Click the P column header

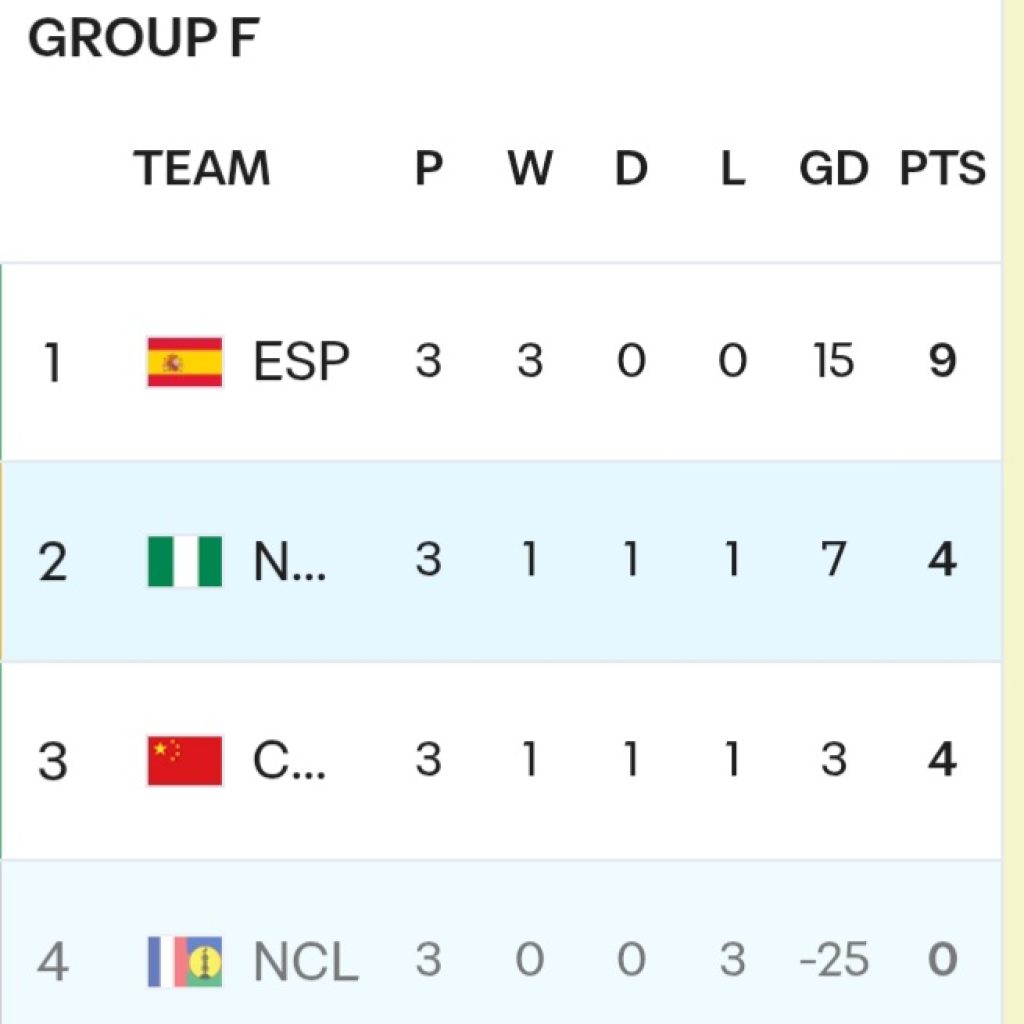pyautogui.click(x=429, y=168)
